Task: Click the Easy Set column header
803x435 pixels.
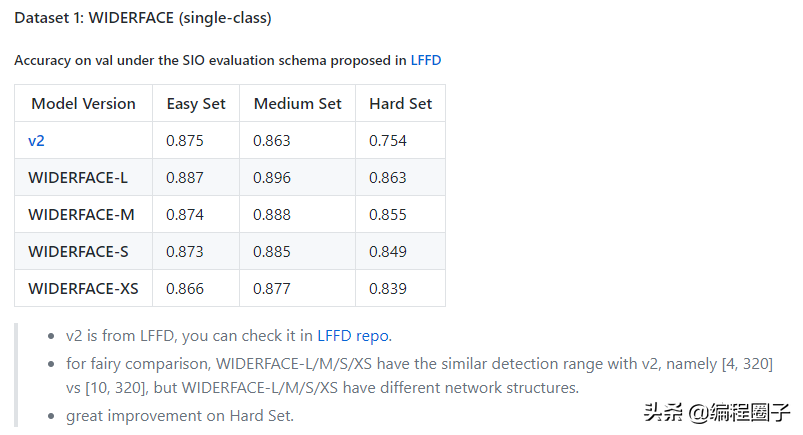Action: pos(195,104)
